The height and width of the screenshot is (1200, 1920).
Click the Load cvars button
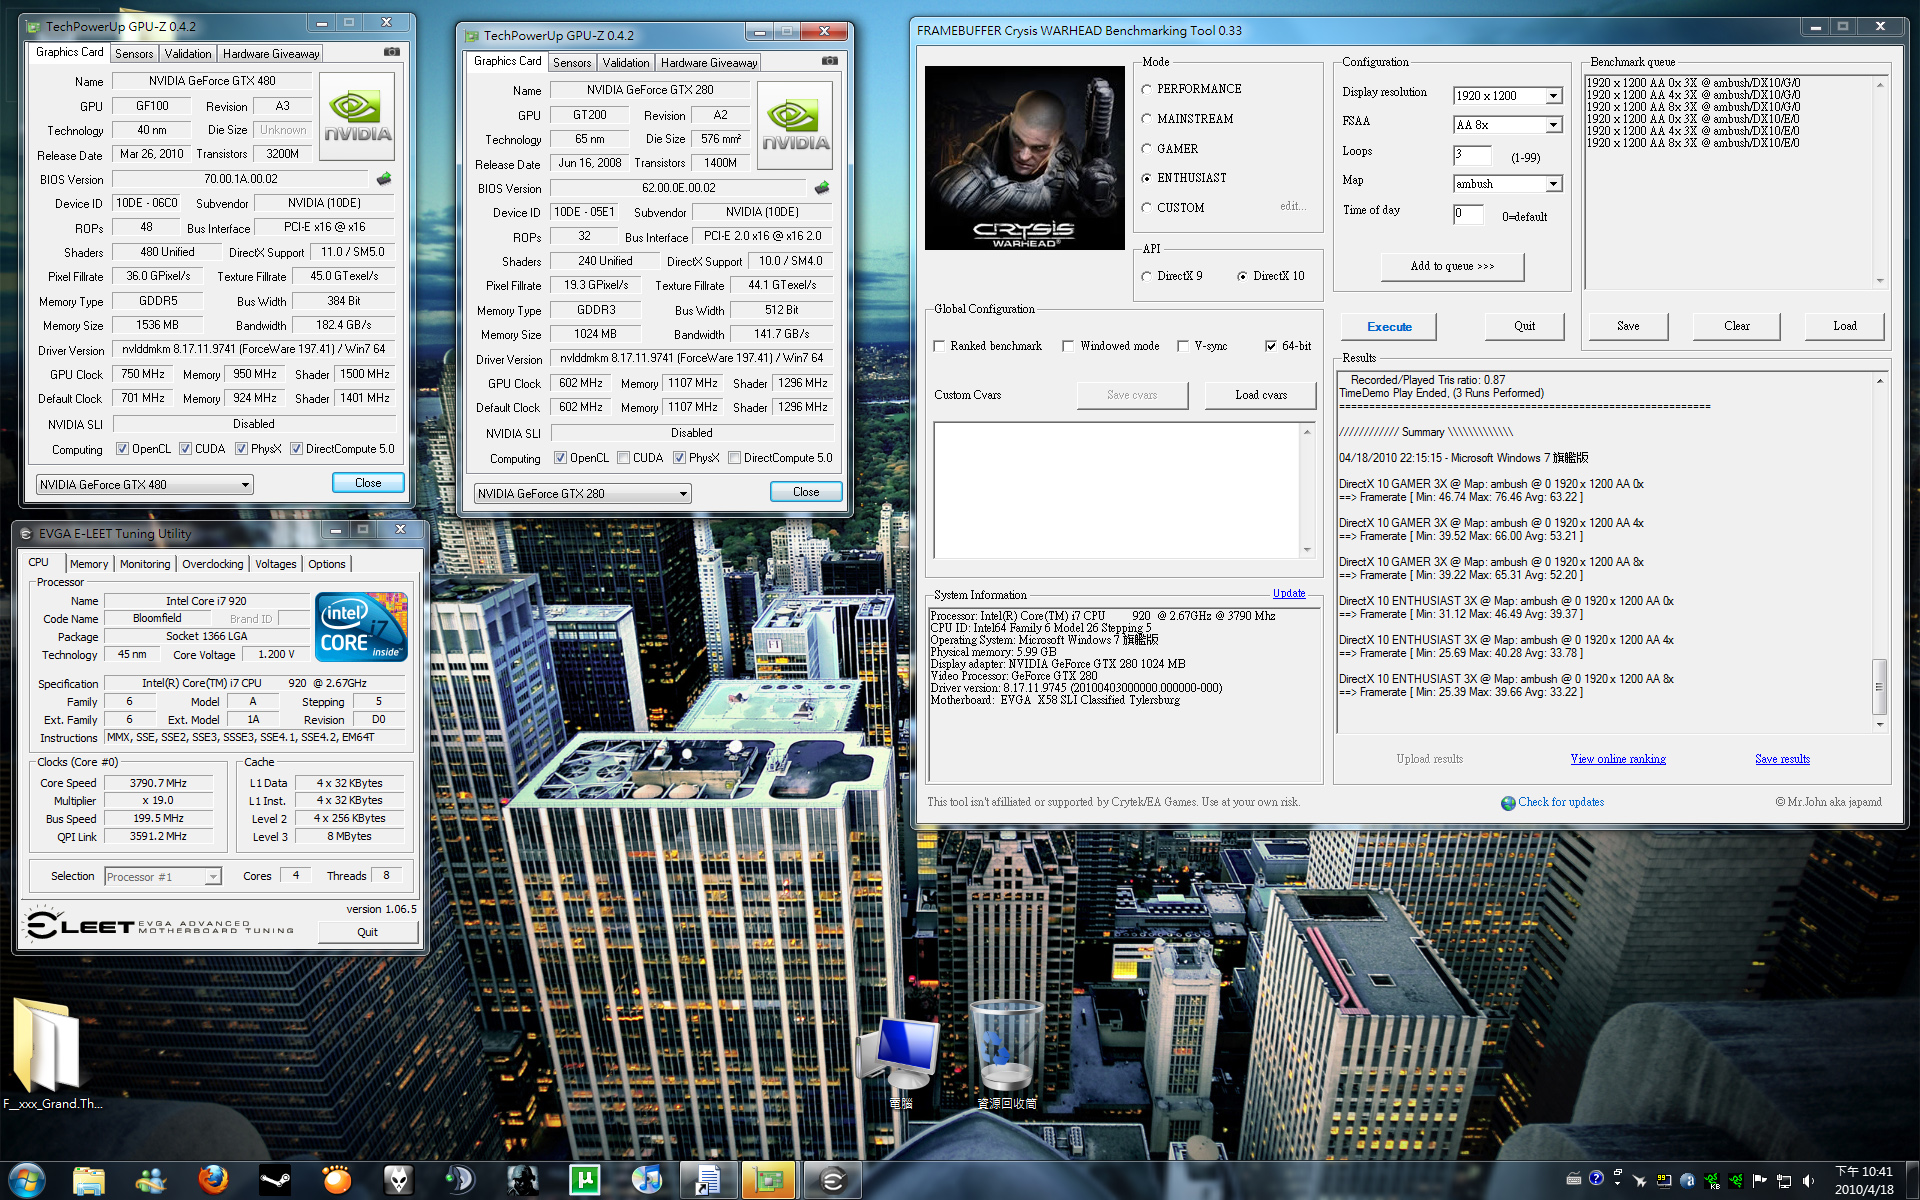click(1261, 395)
